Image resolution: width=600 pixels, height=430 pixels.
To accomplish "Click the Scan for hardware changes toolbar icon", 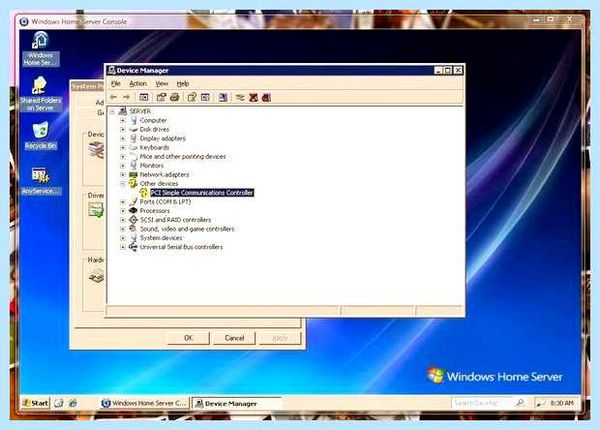I will coord(223,97).
